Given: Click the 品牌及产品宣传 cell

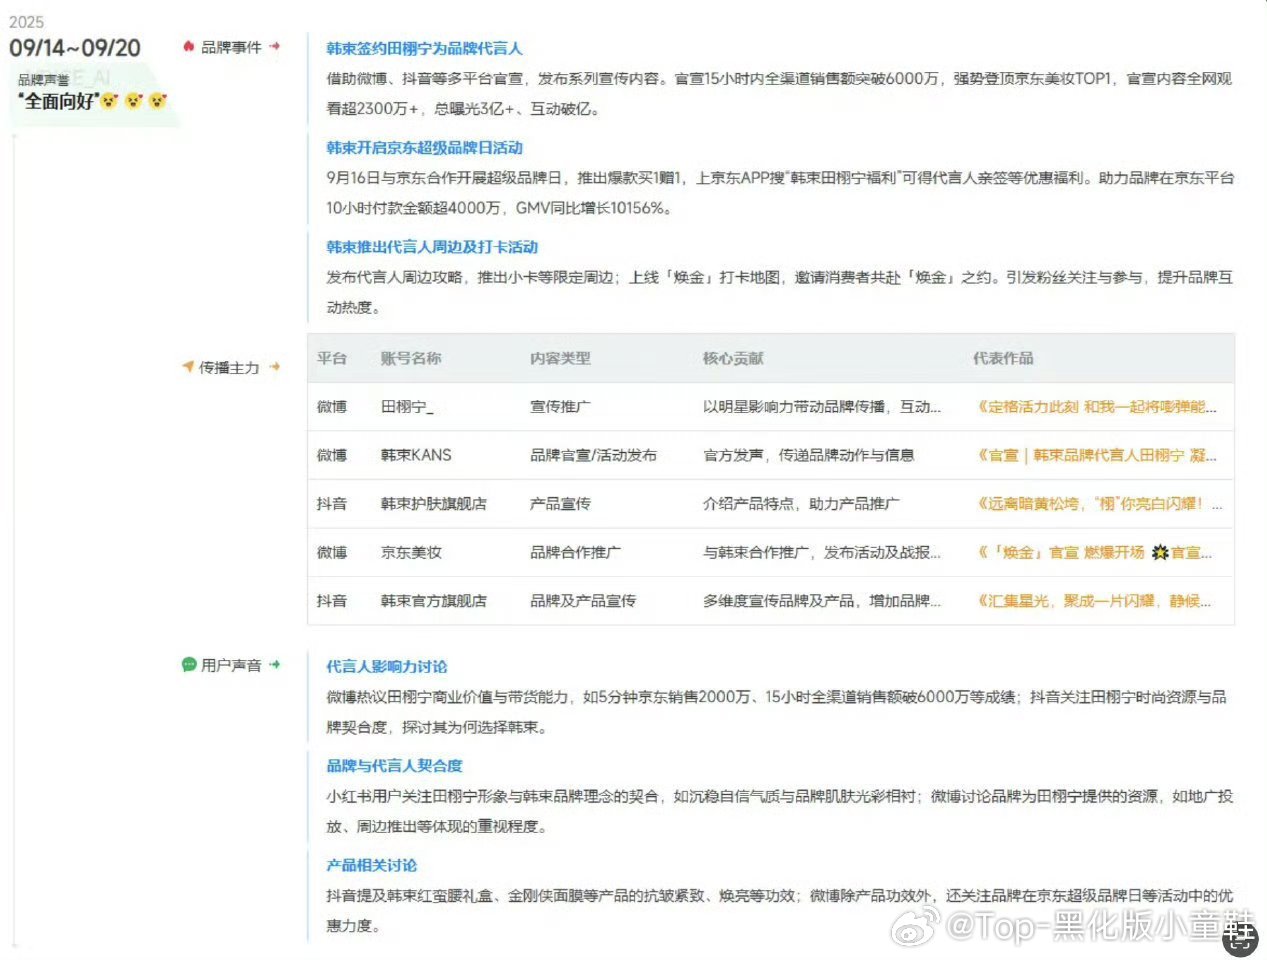Looking at the screenshot, I should click(583, 601).
